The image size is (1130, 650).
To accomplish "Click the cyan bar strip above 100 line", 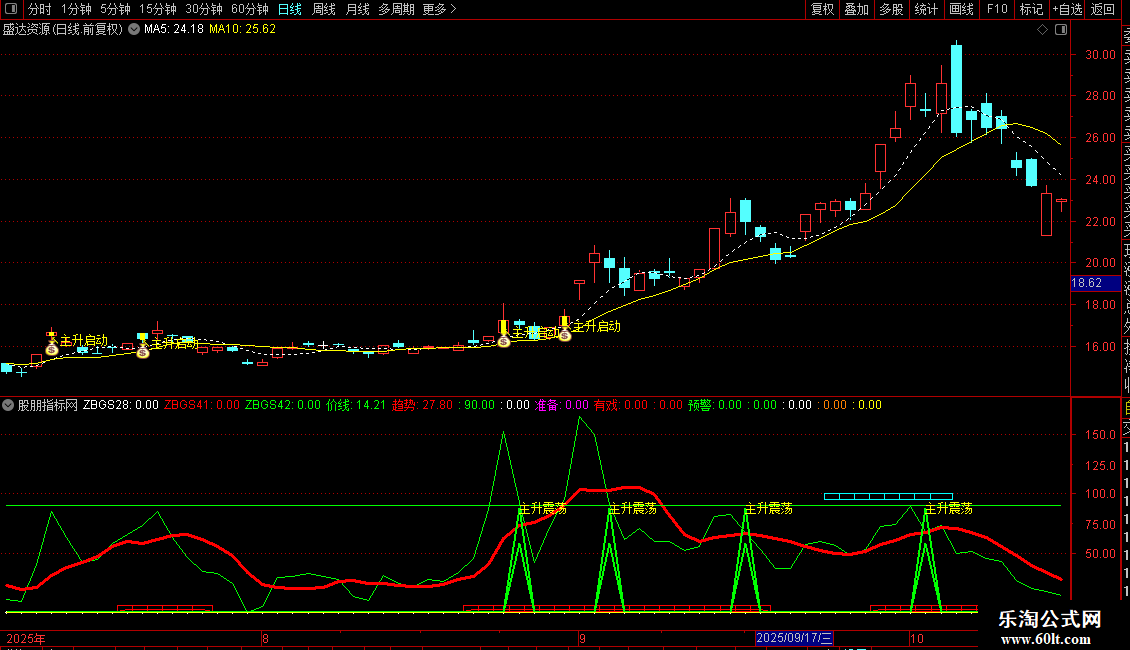I will tap(889, 497).
